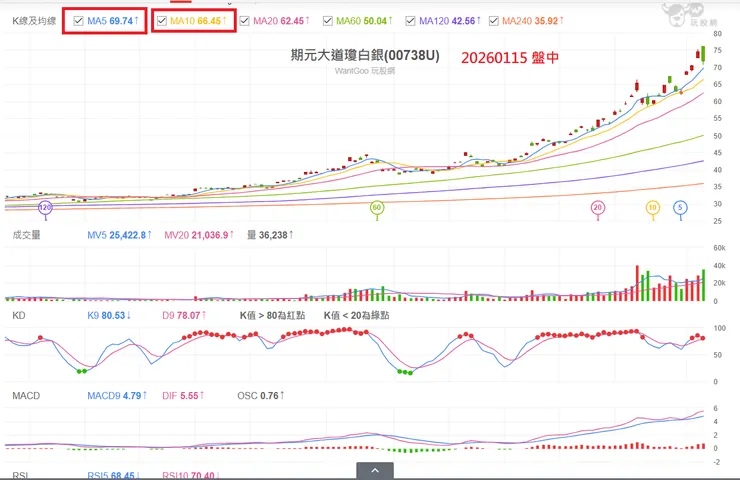Select the yellow 10 marker pin

[x=653, y=209]
